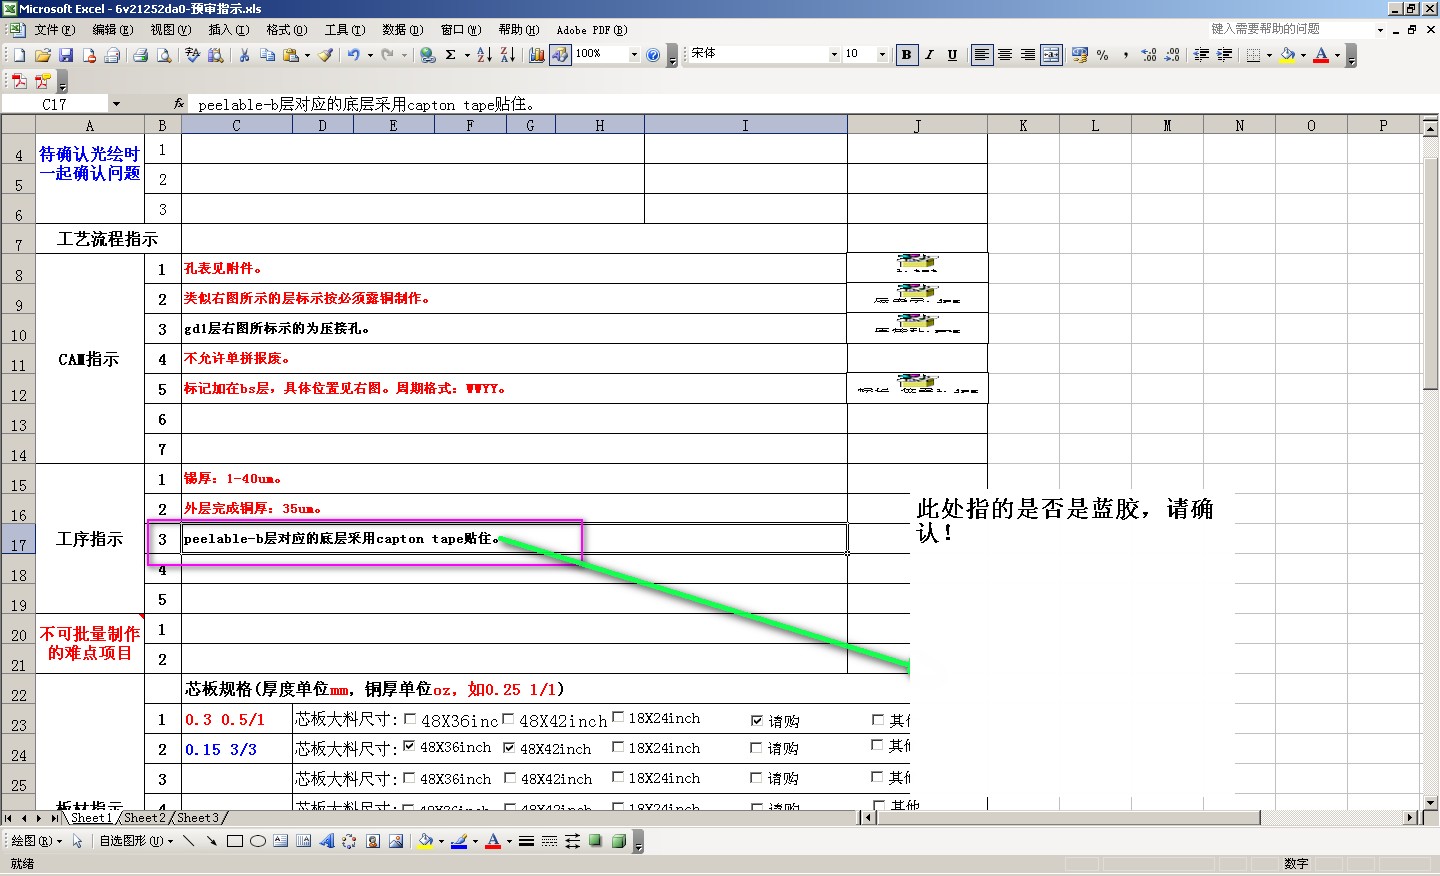Open the font size dropdown

tap(882, 55)
